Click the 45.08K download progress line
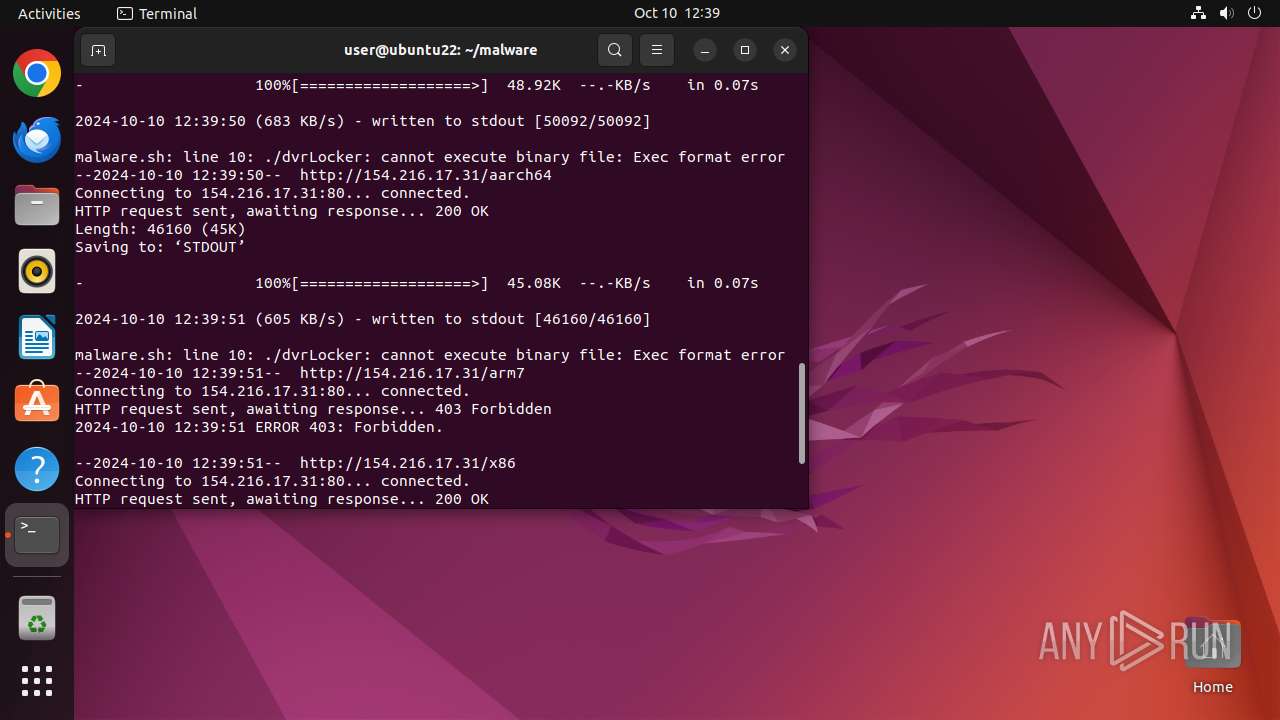 pos(417,283)
